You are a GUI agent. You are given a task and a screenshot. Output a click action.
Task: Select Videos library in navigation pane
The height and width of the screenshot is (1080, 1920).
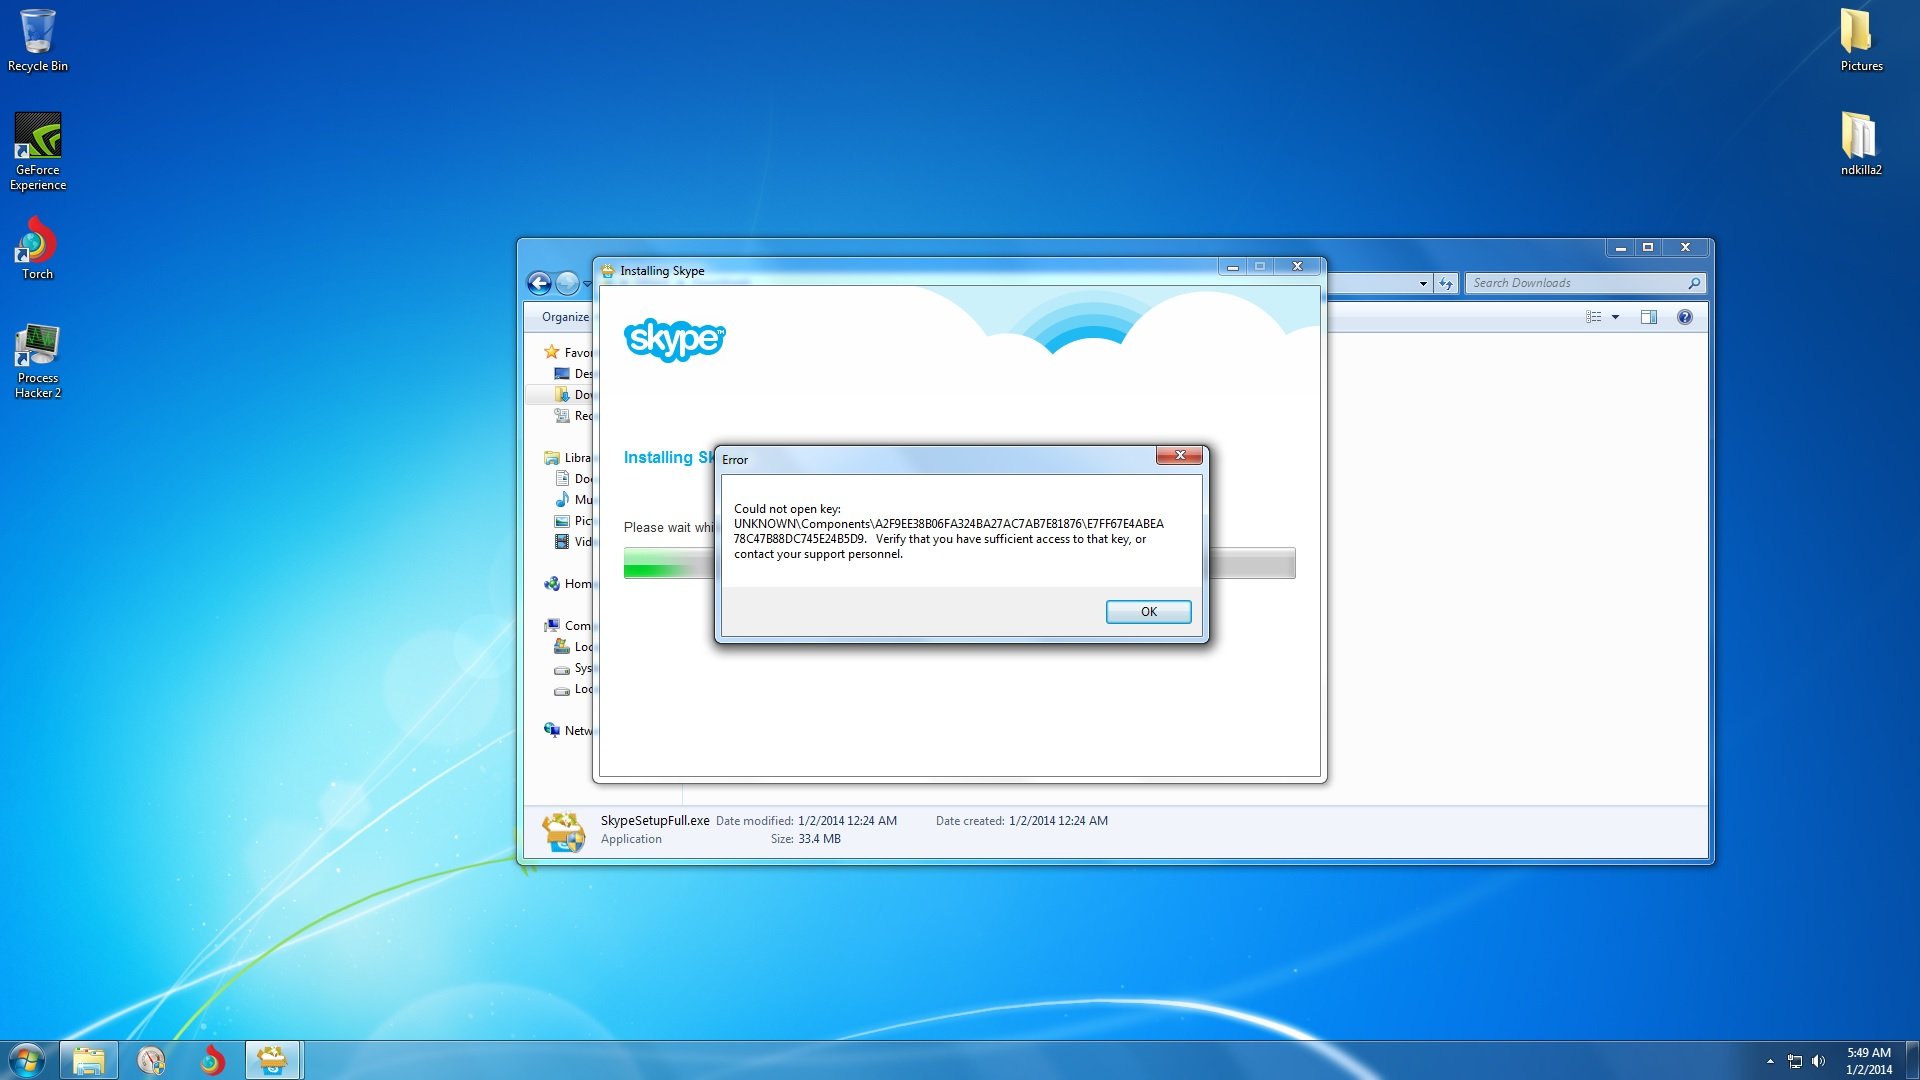[x=574, y=541]
